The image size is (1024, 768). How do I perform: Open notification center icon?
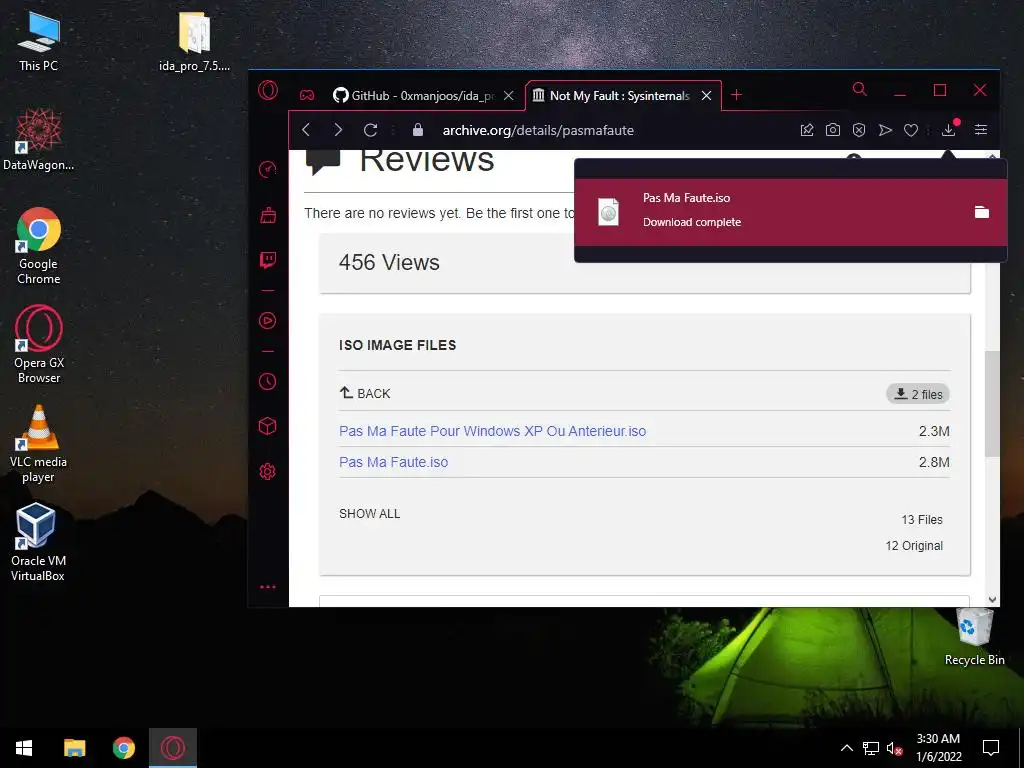[x=991, y=748]
